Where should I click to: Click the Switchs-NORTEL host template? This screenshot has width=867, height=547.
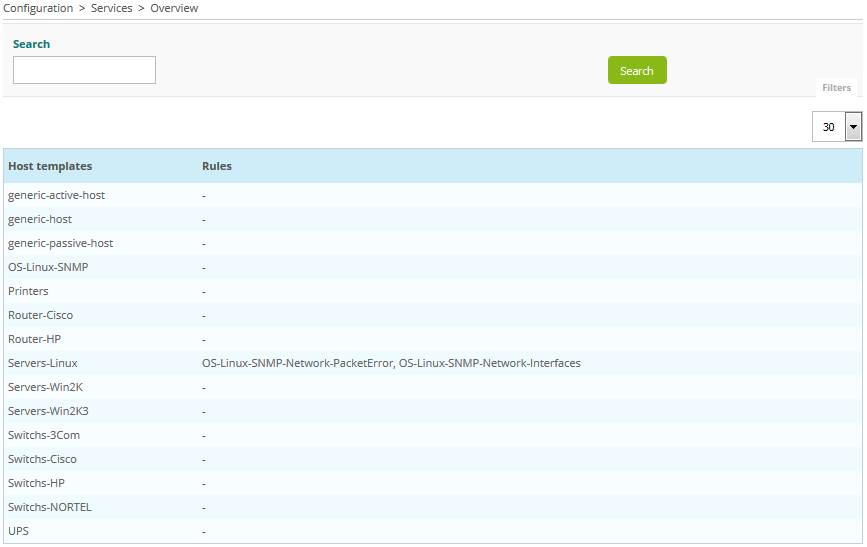(x=49, y=507)
